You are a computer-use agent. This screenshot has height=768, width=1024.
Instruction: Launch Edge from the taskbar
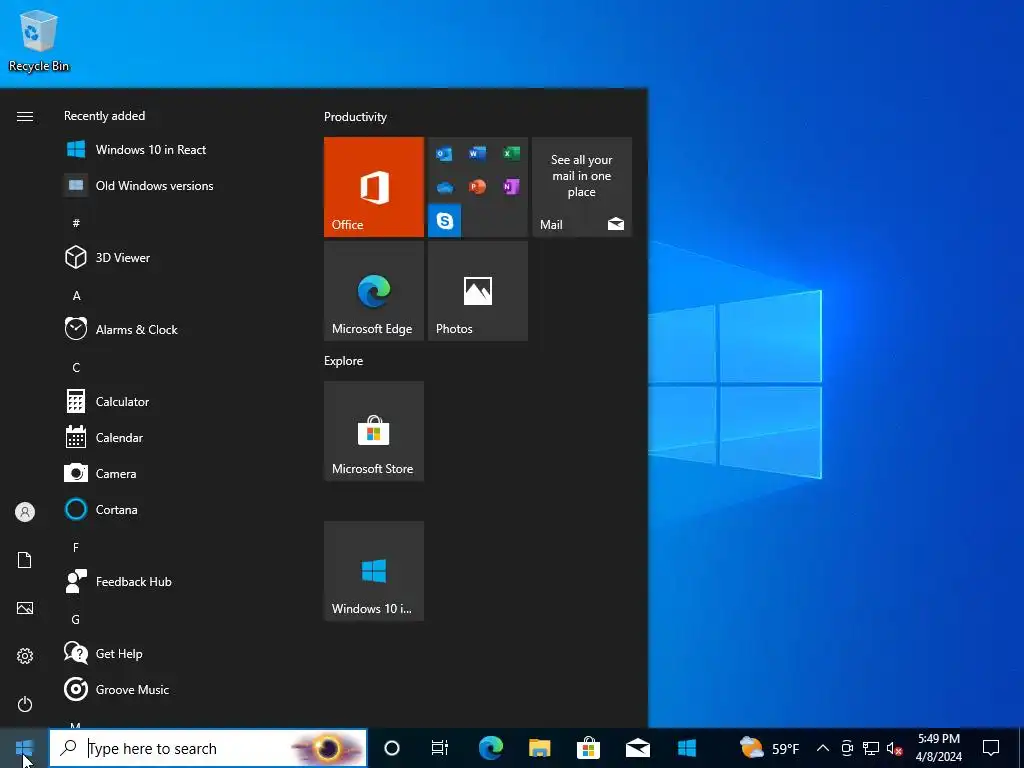(490, 748)
